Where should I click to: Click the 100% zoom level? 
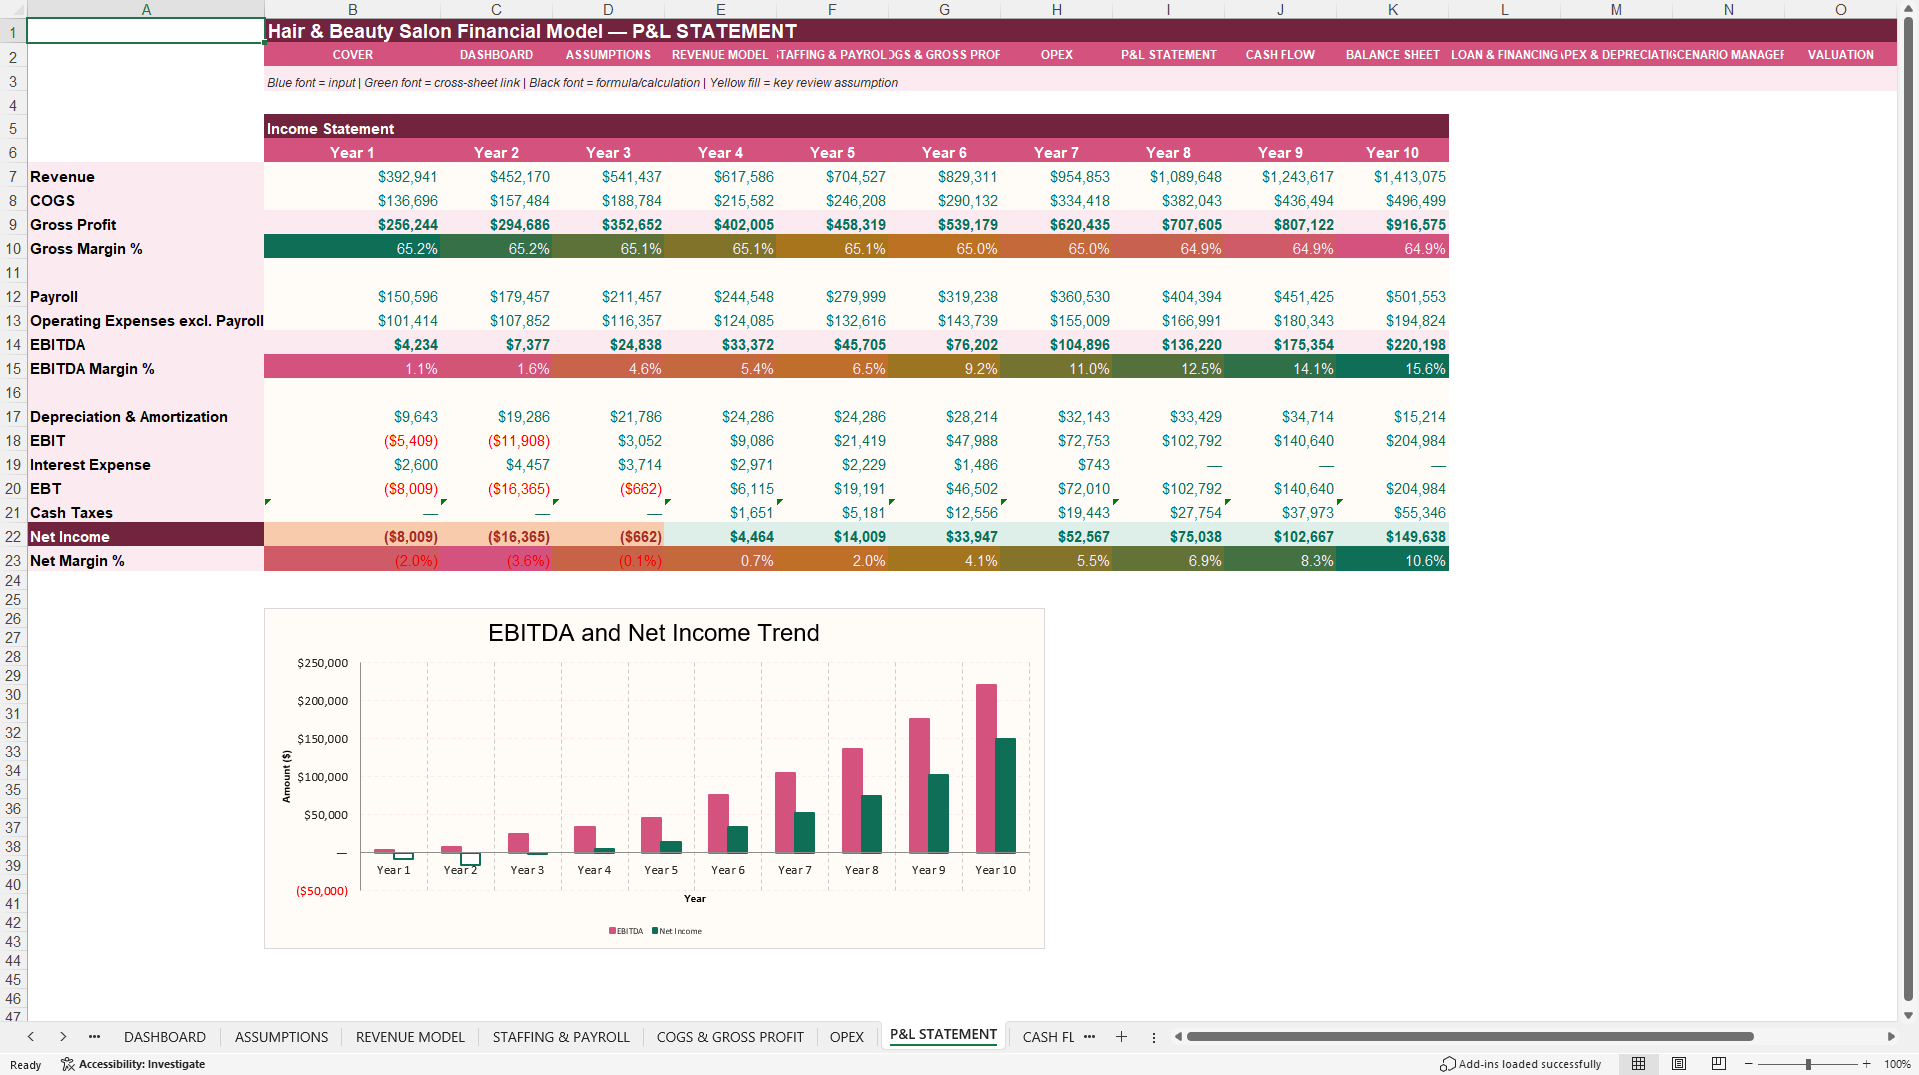1896,1064
